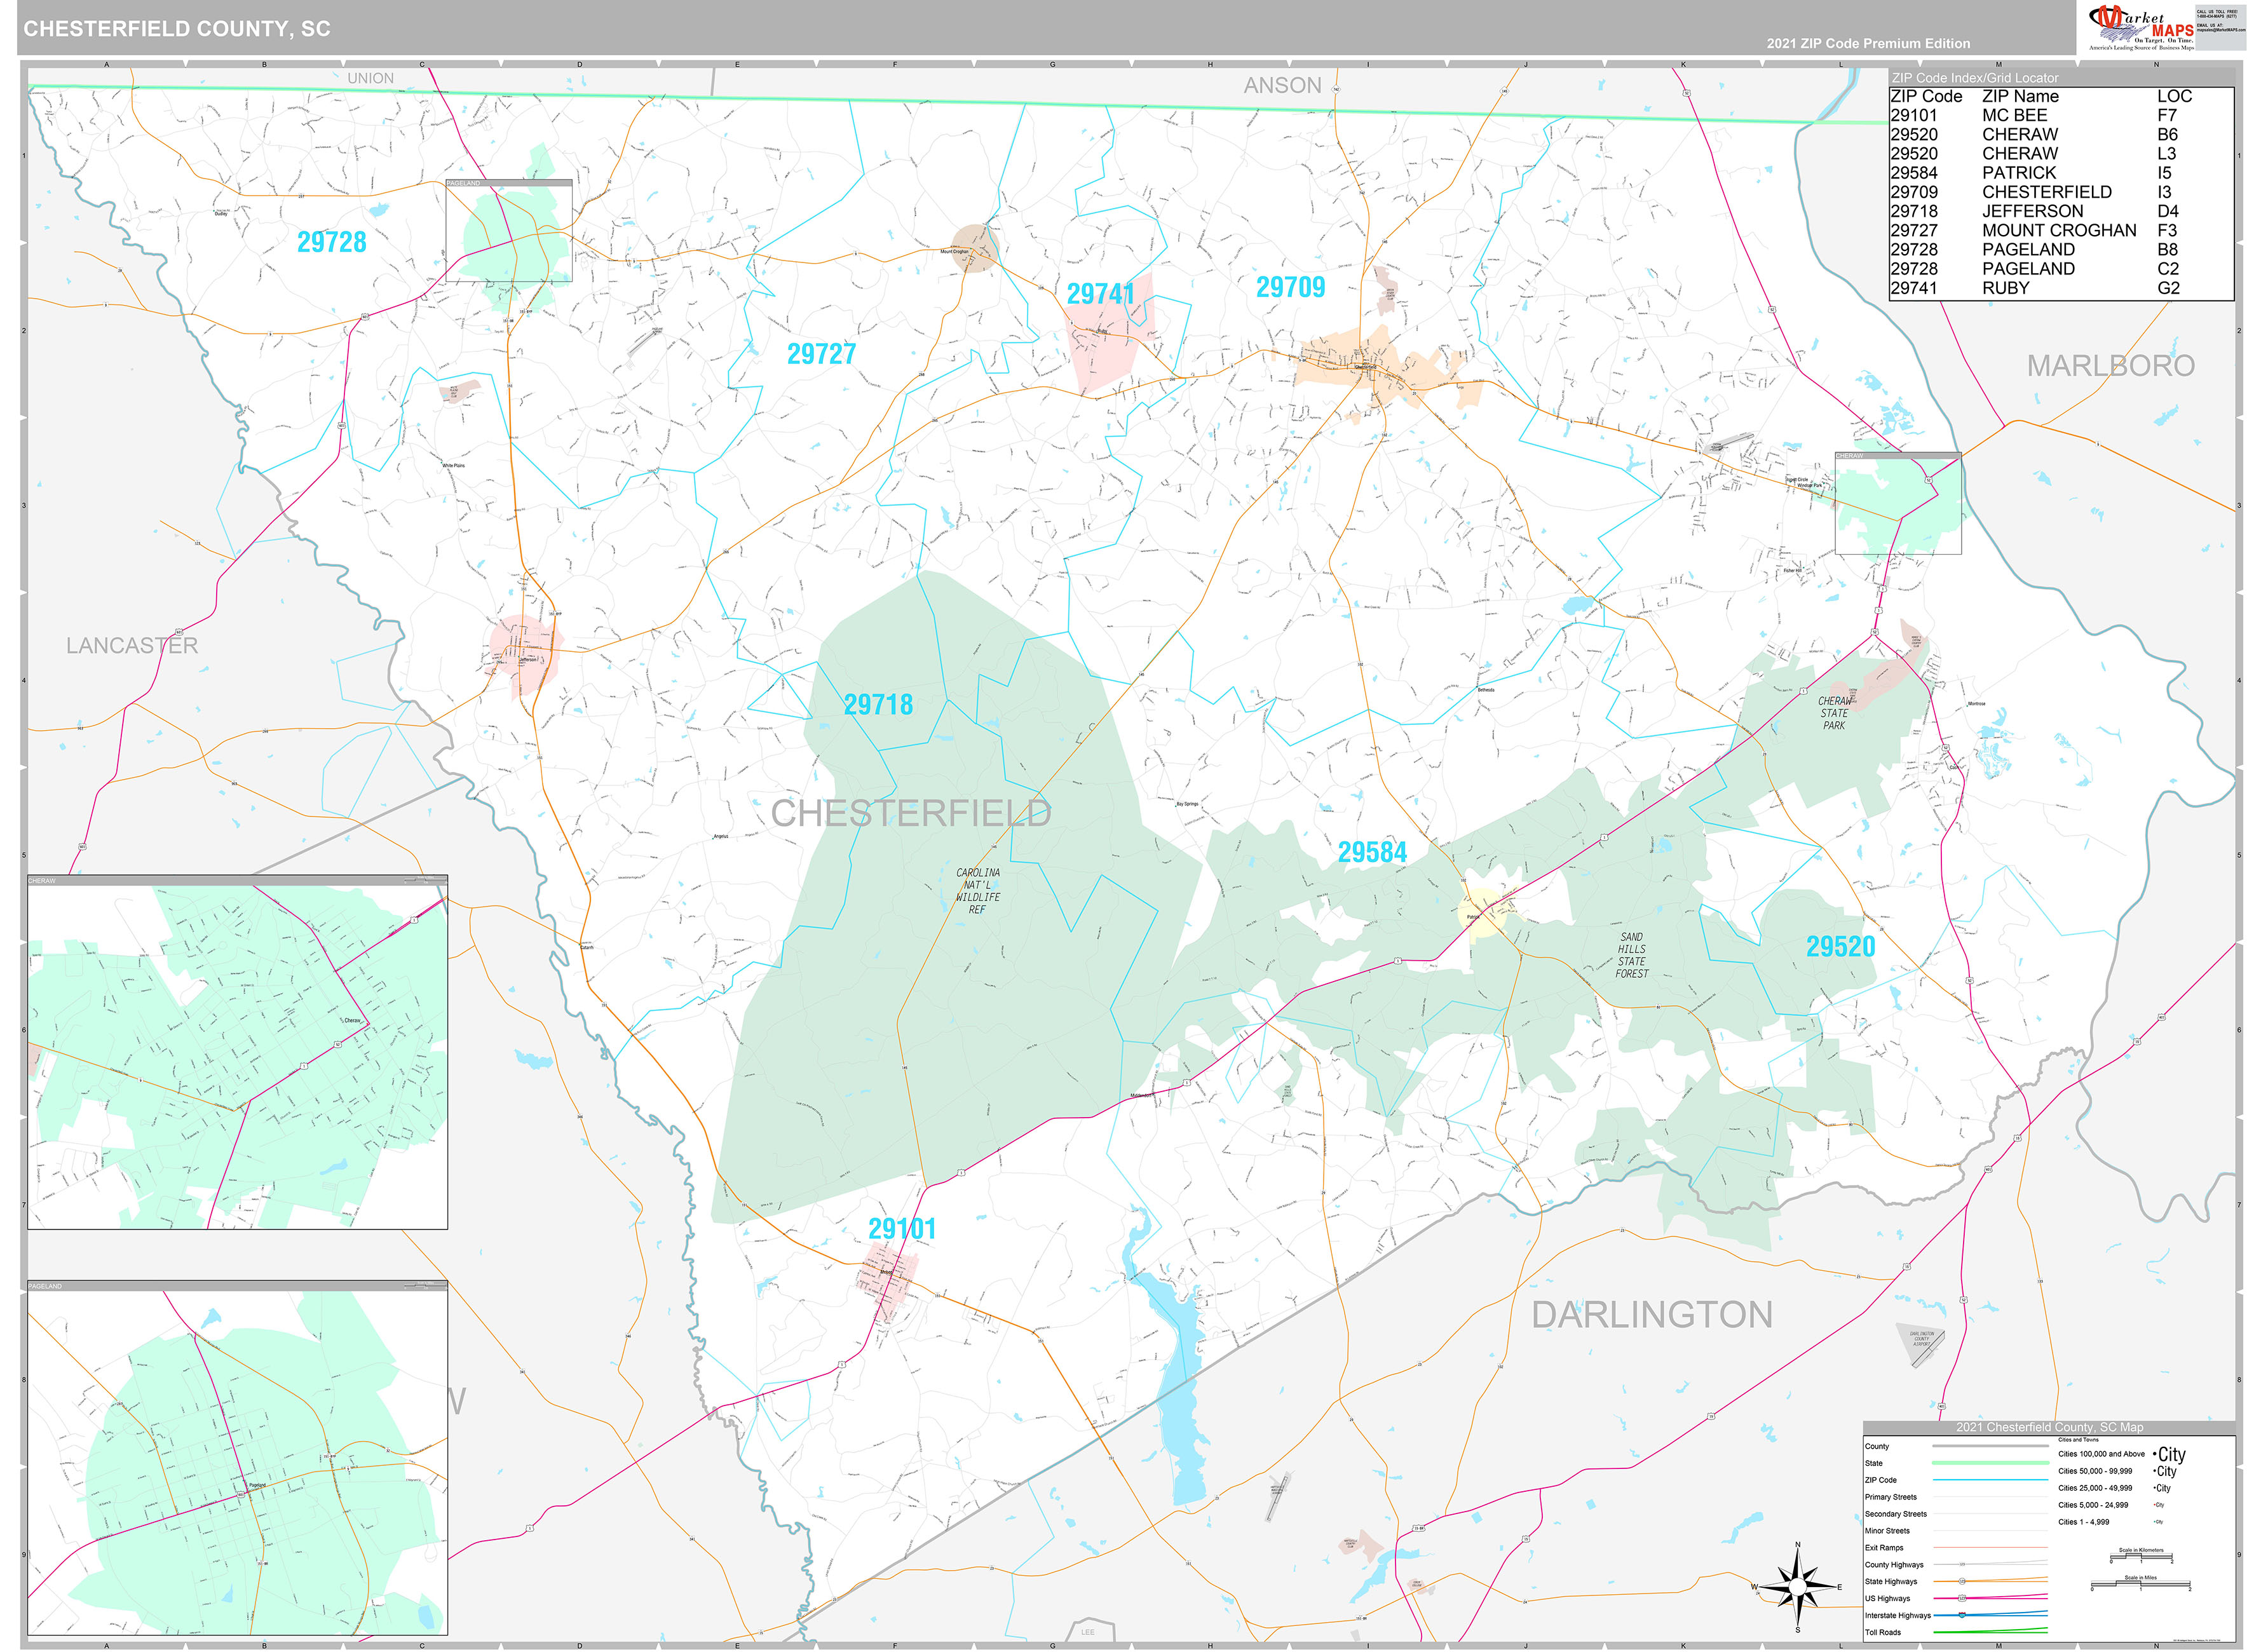The width and height of the screenshot is (2254, 1652).
Task: Click the ANSON county label
Action: click(1282, 86)
